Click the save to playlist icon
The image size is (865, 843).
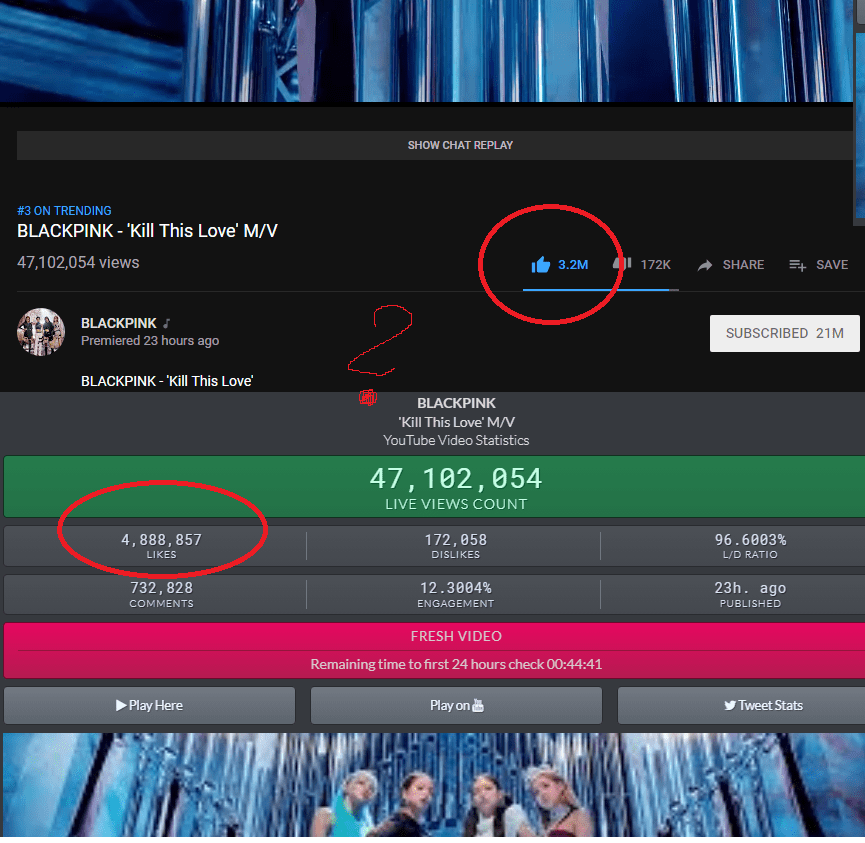coord(797,265)
